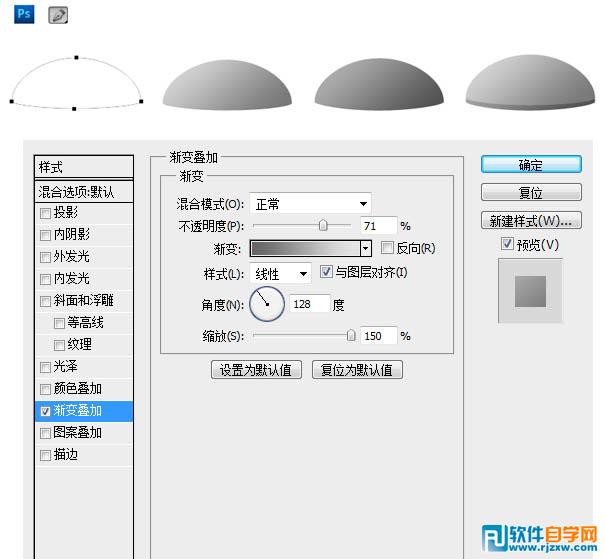This screenshot has height=559, width=605.
Task: Click 设置为默认值 make default button
Action: (256, 370)
